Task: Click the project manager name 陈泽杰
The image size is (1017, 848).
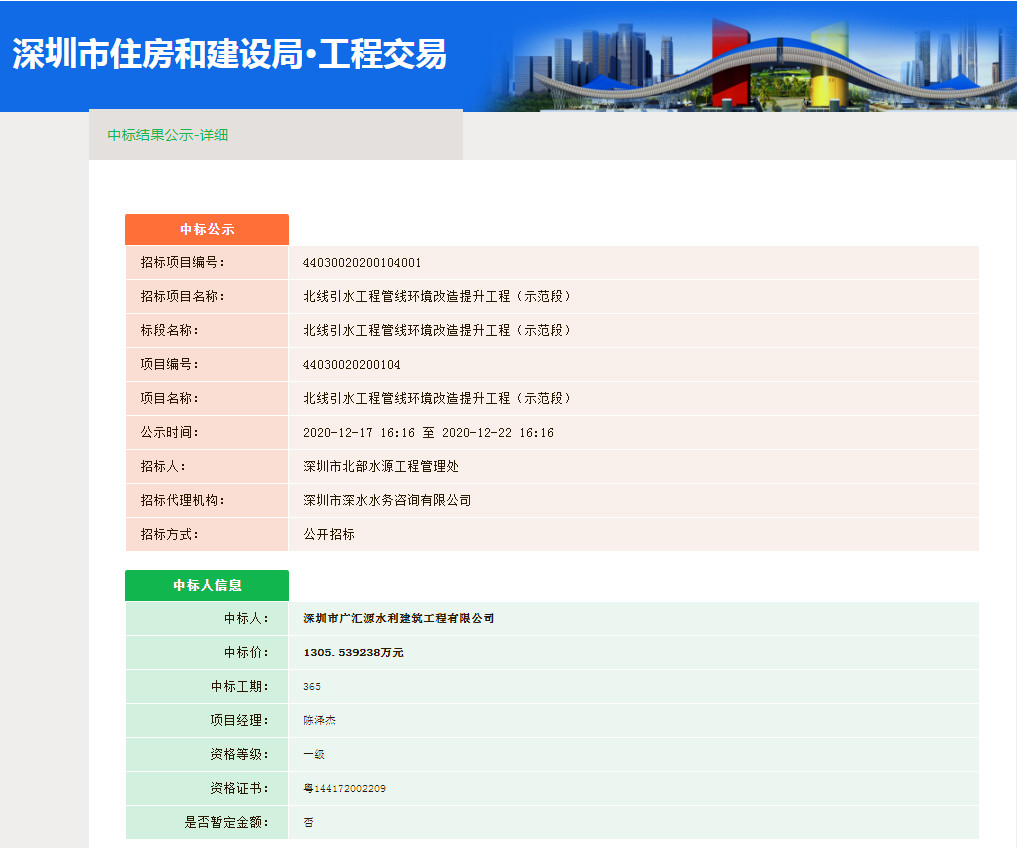Action: coord(319,720)
